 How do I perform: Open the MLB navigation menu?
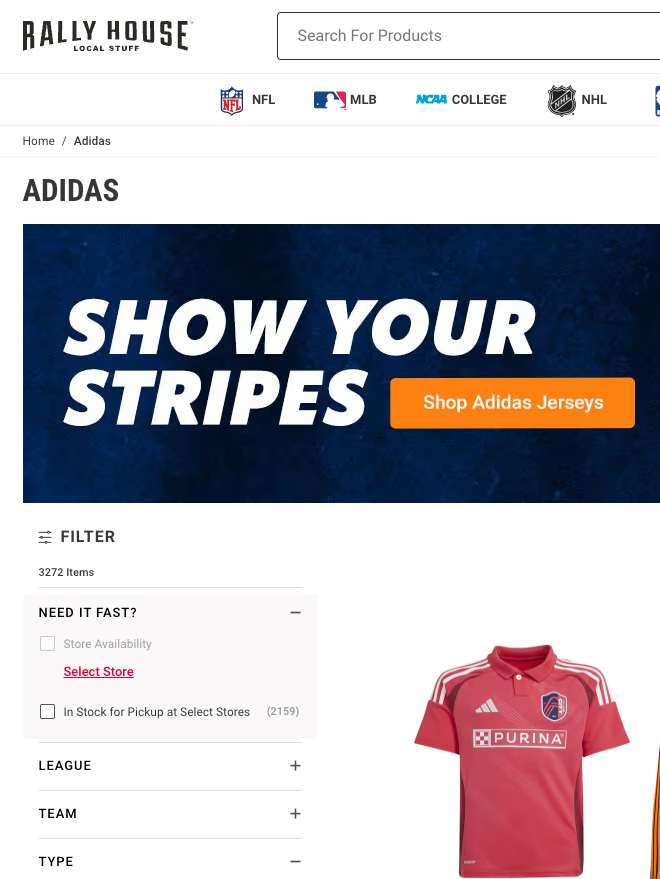tap(363, 100)
